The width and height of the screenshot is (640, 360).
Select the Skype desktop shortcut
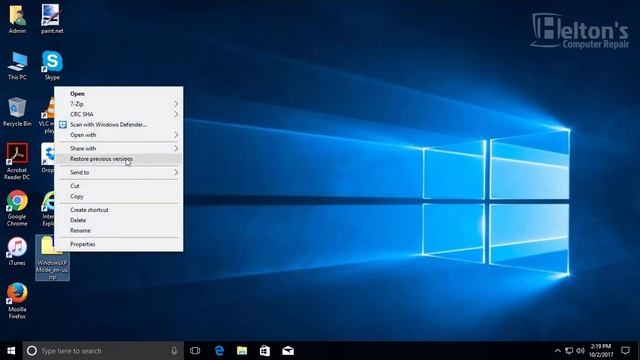coord(52,66)
